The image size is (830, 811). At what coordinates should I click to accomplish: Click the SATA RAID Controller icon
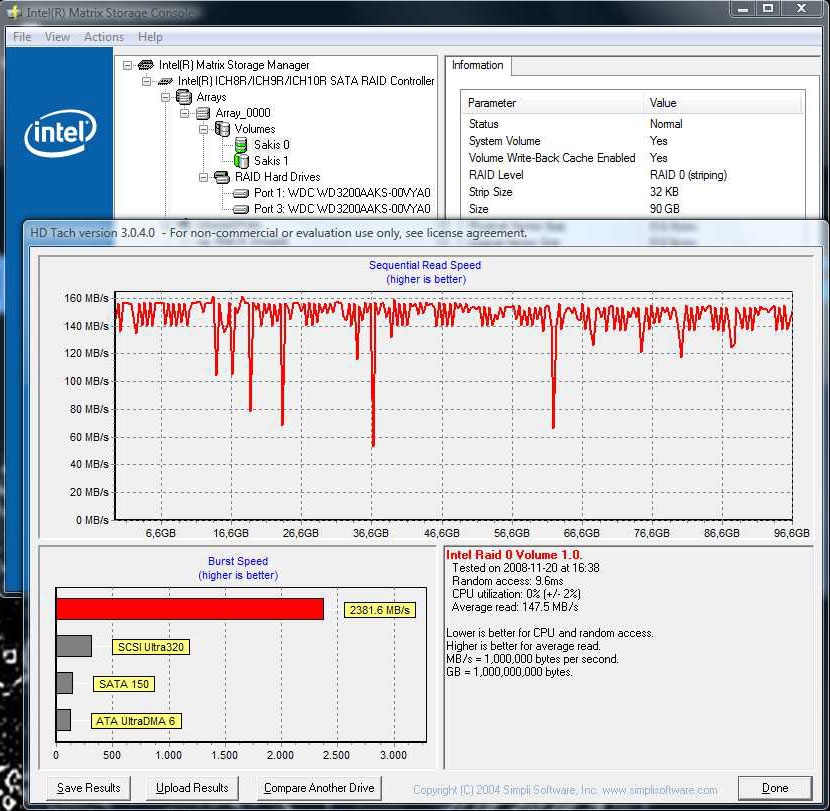click(x=165, y=81)
